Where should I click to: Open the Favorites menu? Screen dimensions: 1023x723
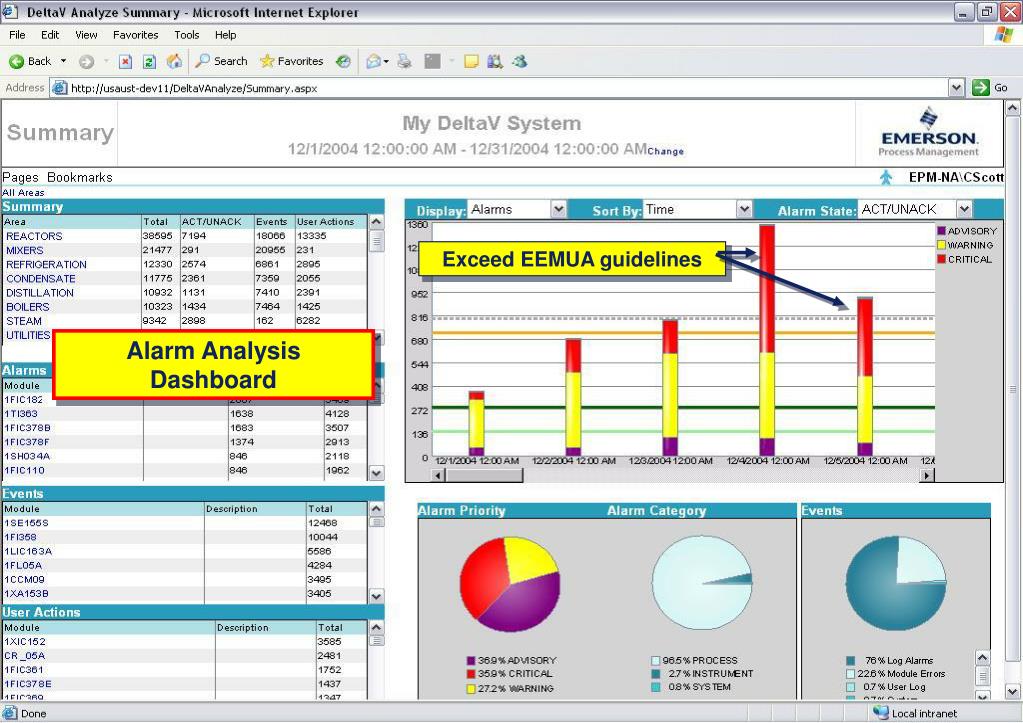135,35
